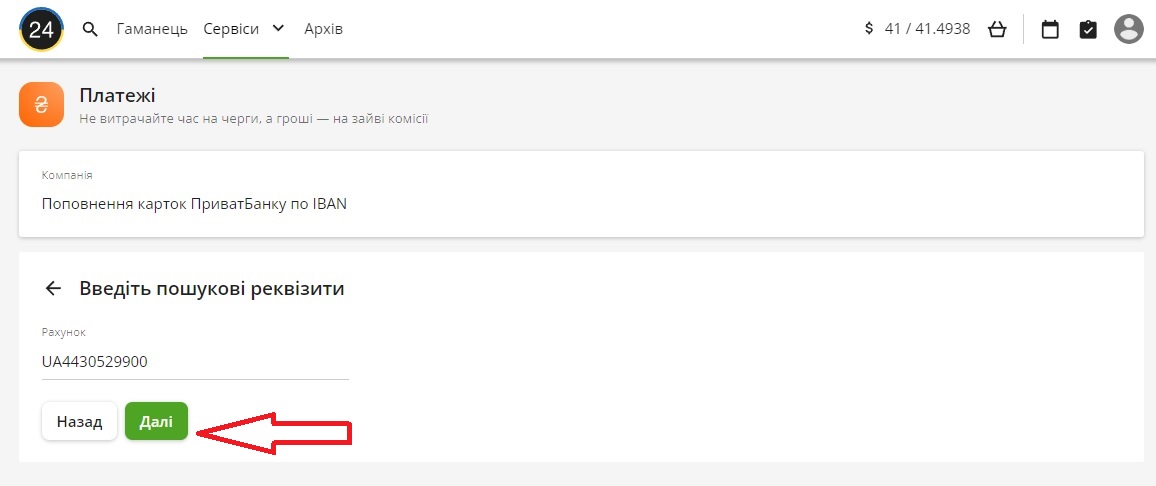Click the Privat24 logo
1156x486 pixels.
tap(41, 29)
